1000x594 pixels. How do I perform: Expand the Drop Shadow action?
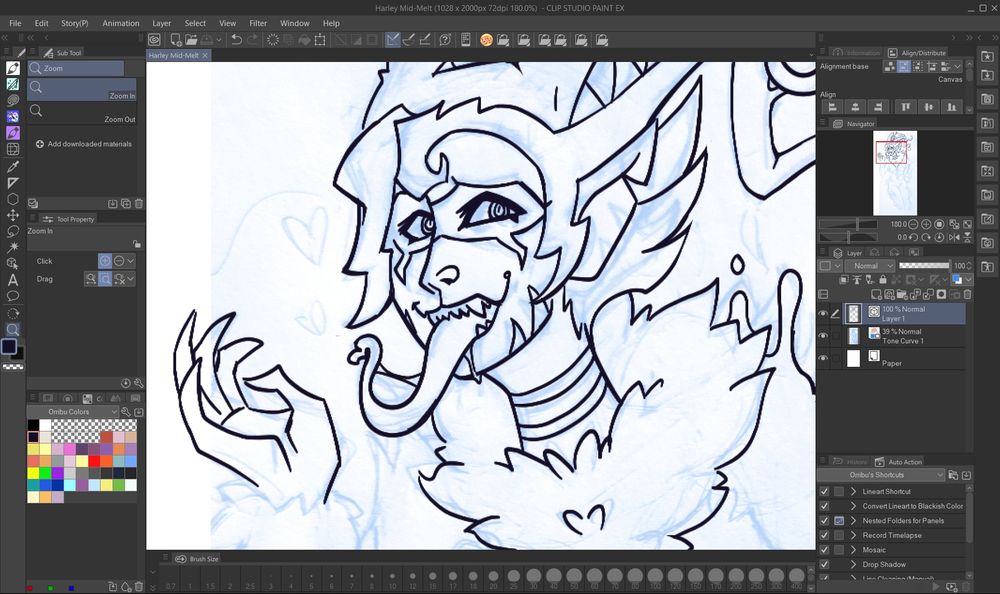[x=853, y=565]
